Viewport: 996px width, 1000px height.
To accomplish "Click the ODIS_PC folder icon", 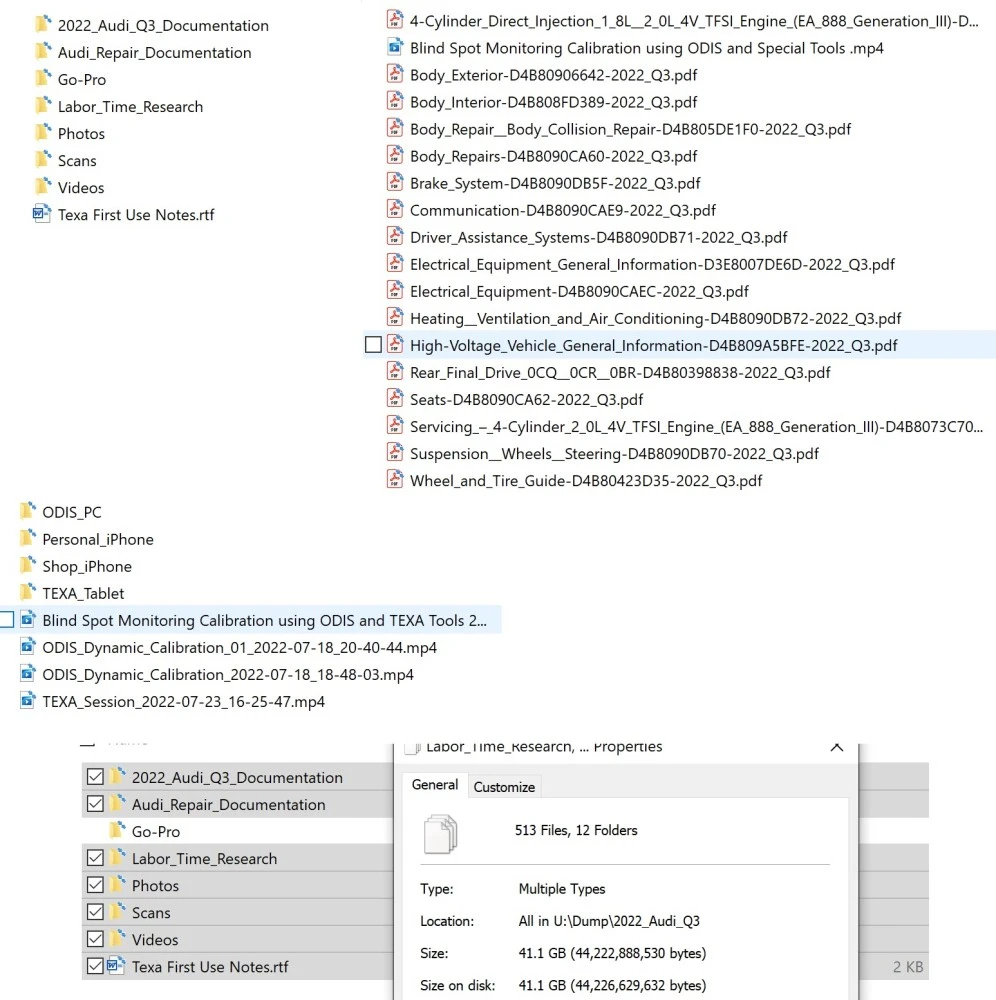I will point(27,511).
